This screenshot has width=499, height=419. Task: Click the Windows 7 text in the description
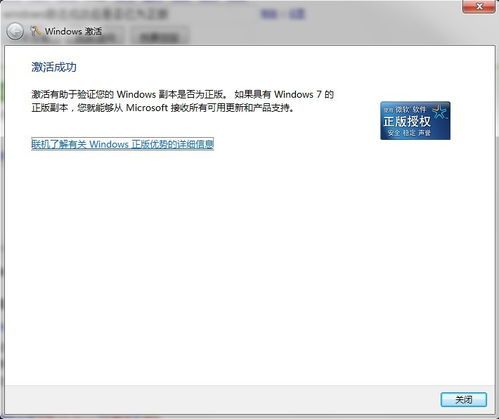click(298, 94)
